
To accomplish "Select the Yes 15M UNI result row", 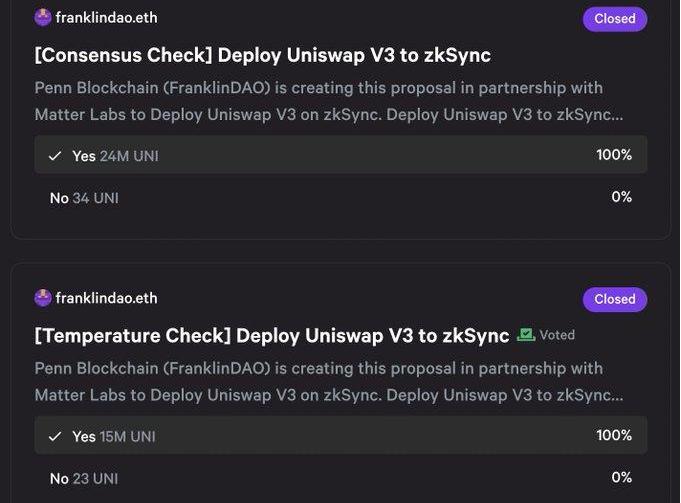I will [340, 436].
